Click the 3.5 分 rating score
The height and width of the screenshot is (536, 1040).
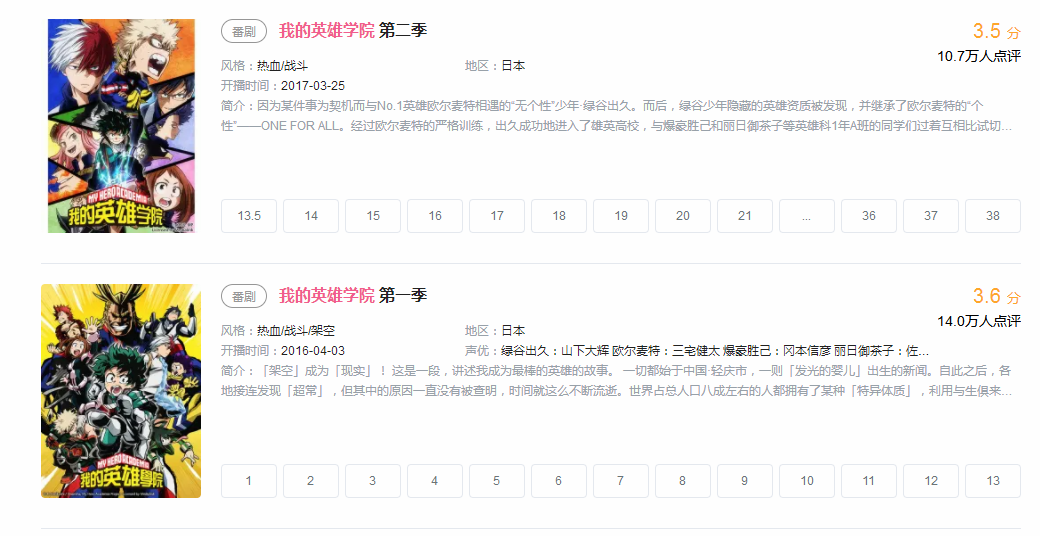click(997, 31)
